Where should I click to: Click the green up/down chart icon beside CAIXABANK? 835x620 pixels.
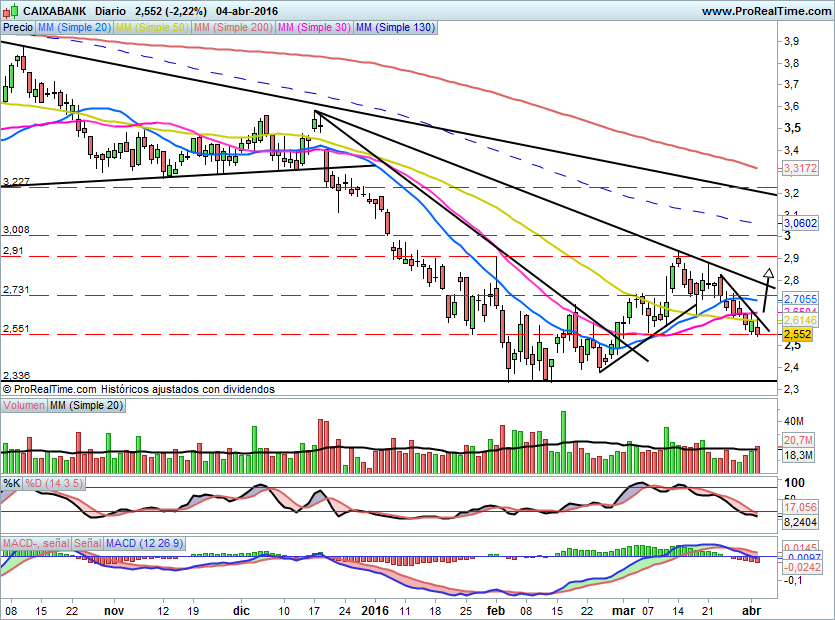(x=11, y=10)
